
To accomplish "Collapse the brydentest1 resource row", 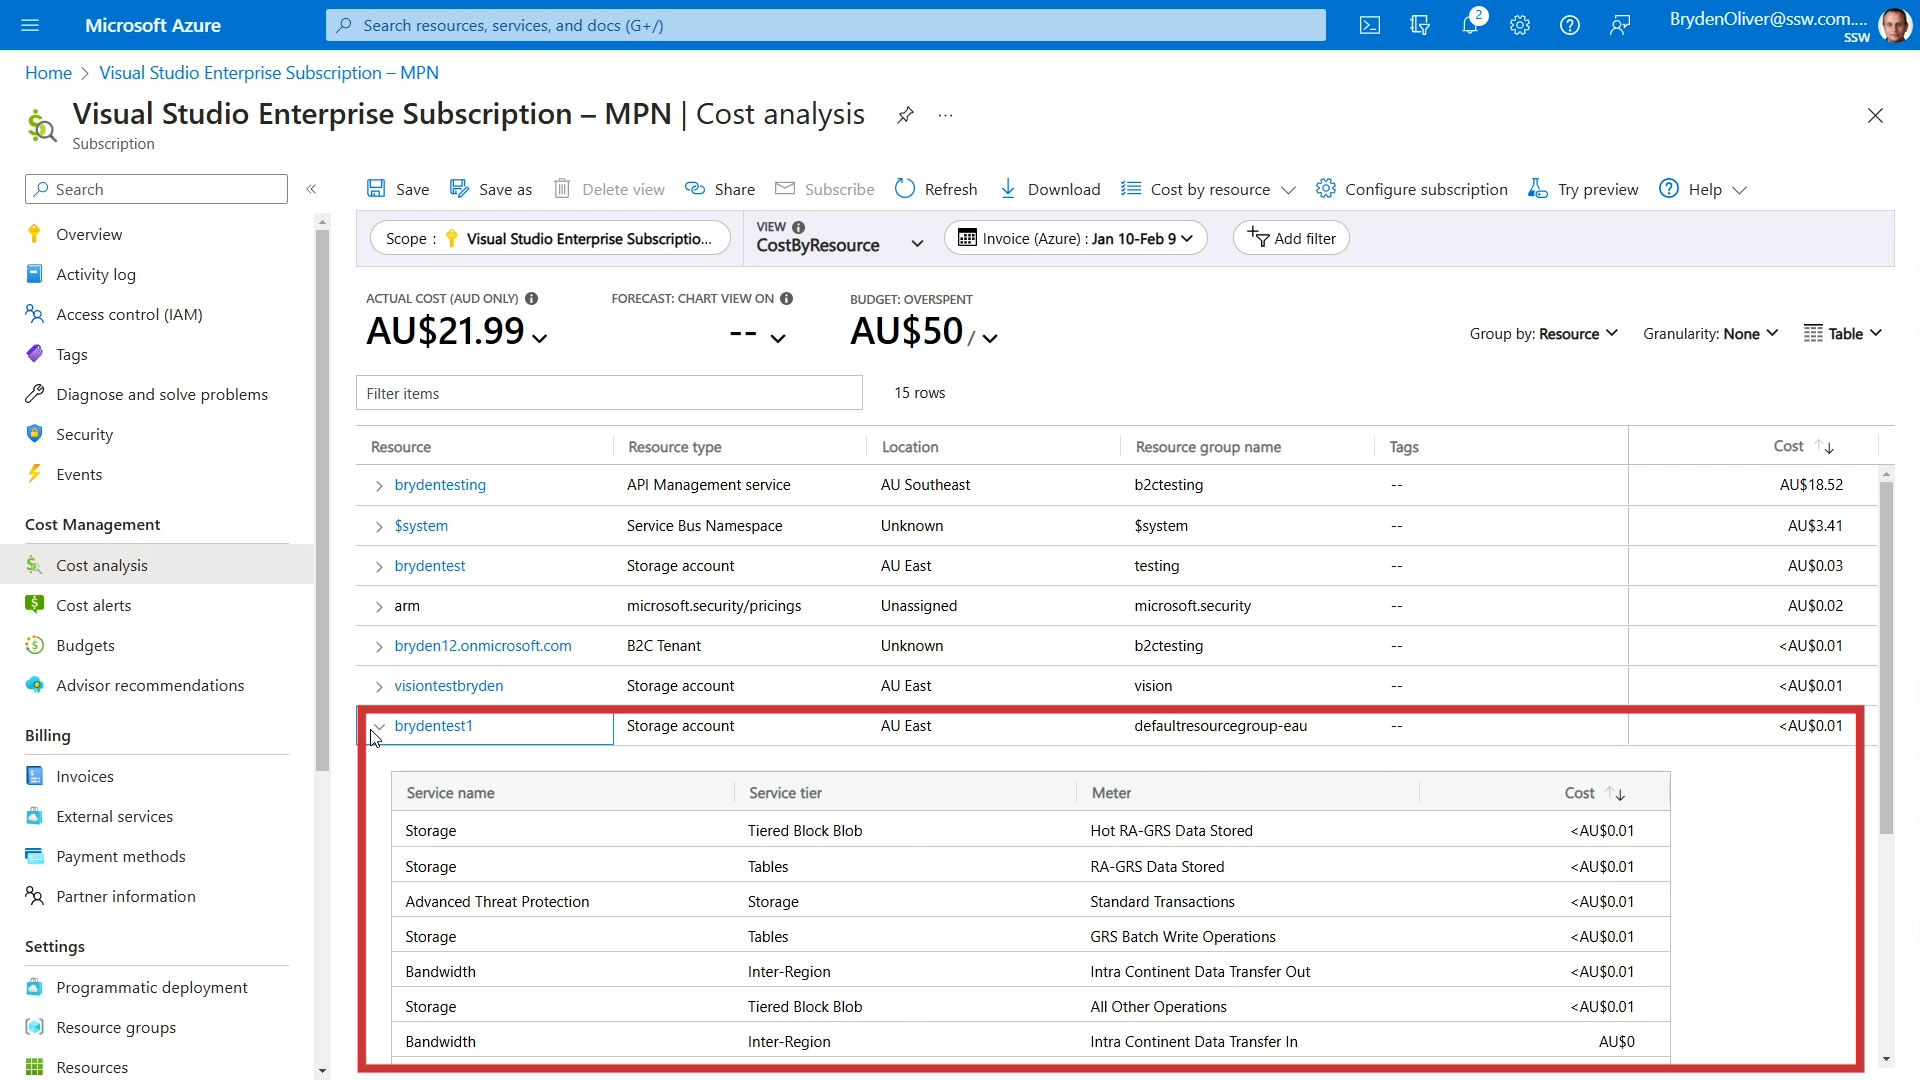I will [379, 727].
